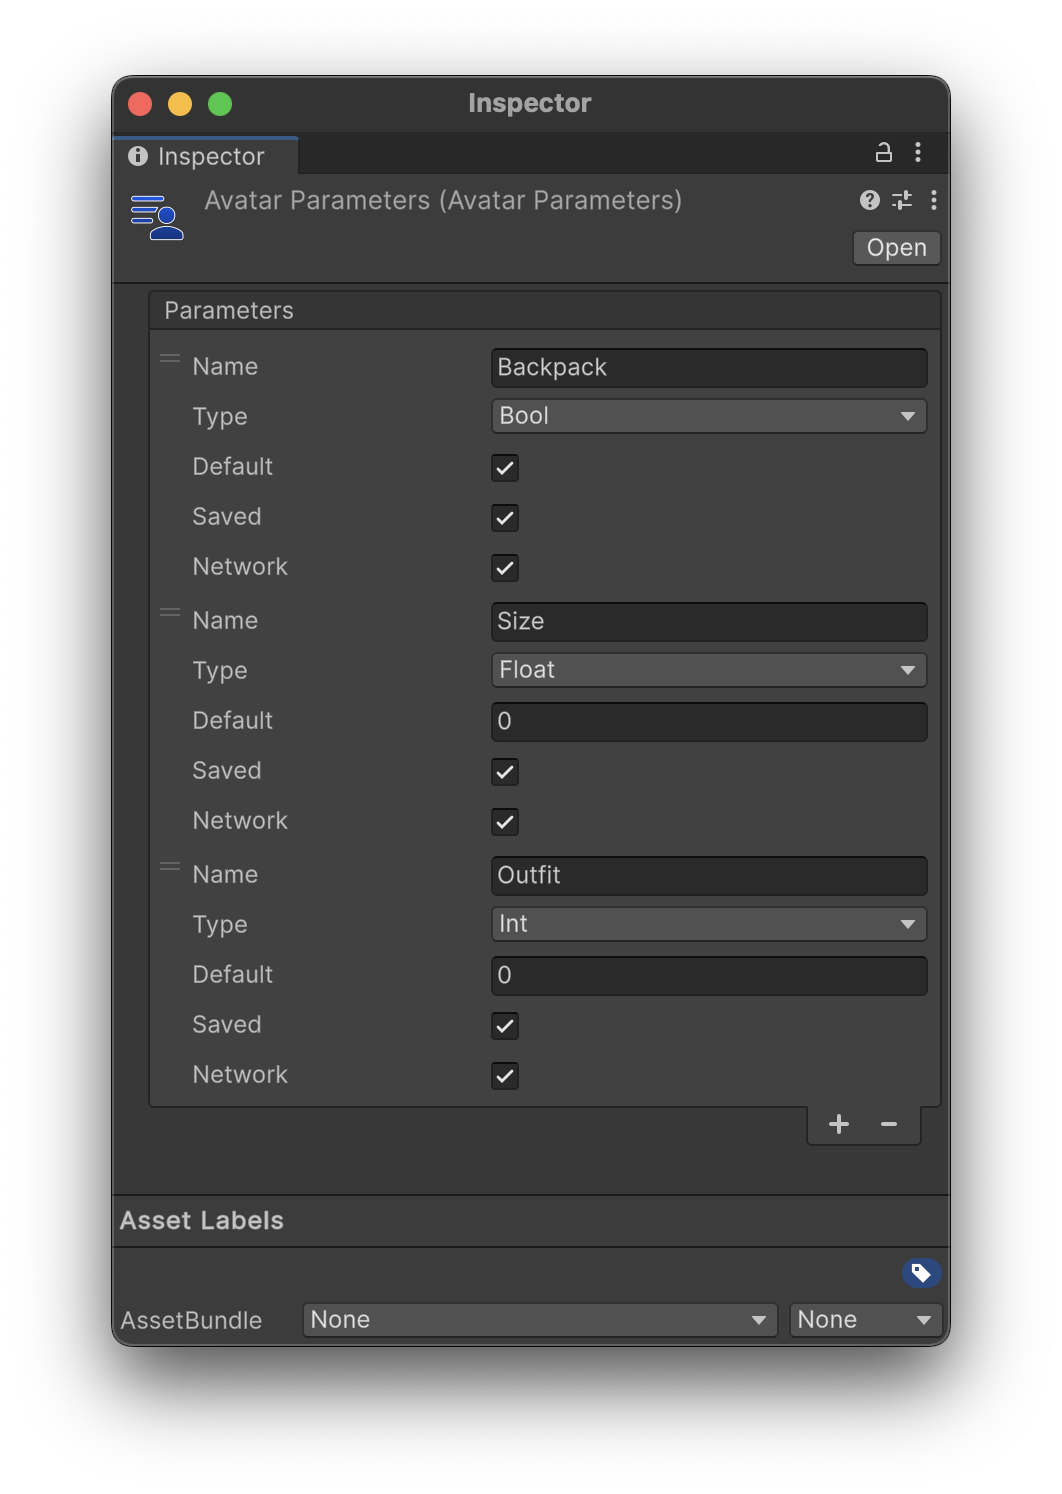Open the AssetBundle variant None dropdown
Screen dimensions: 1062x1494
865,1320
